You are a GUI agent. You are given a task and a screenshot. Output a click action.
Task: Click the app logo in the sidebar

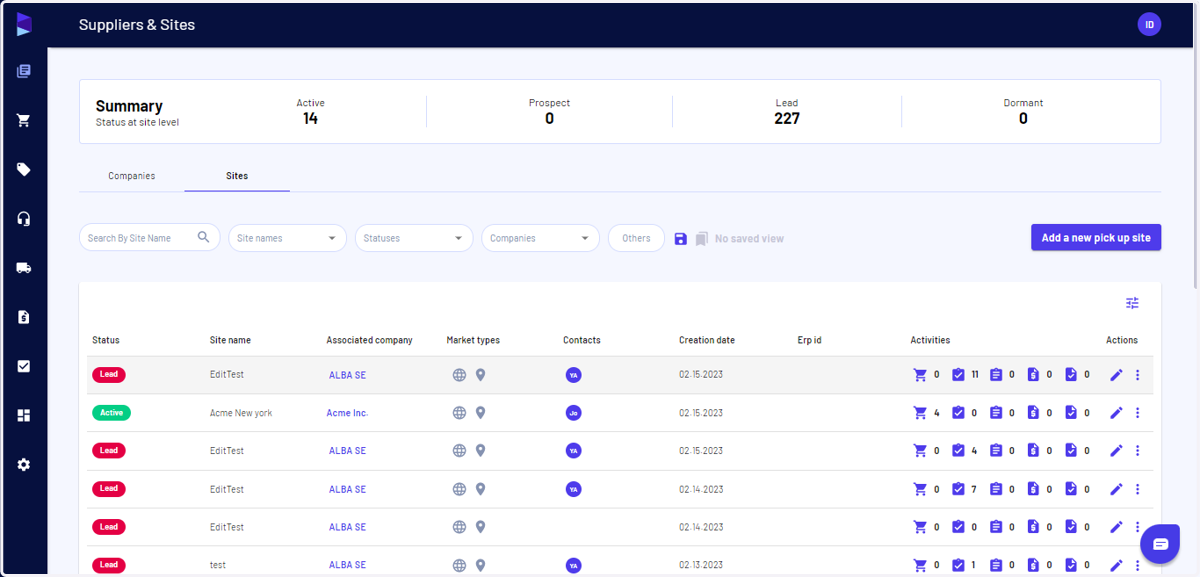pyautogui.click(x=24, y=24)
